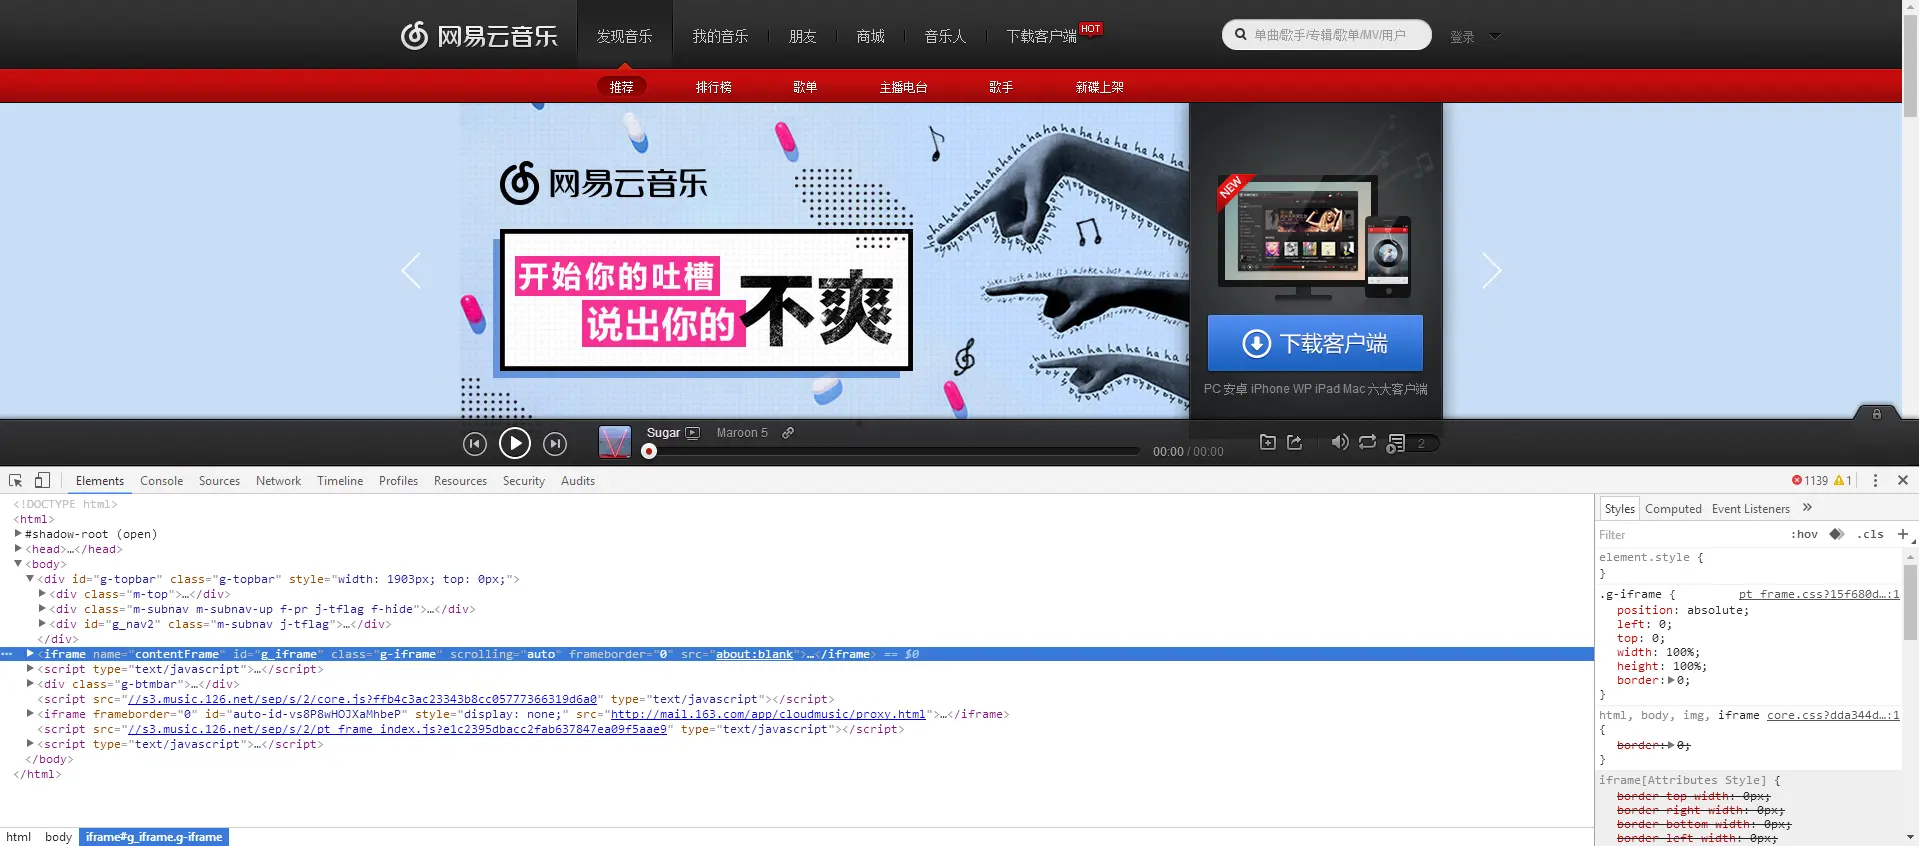Open the Event Listeners tab
Image resolution: width=1919 pixels, height=846 pixels.
(x=1751, y=509)
